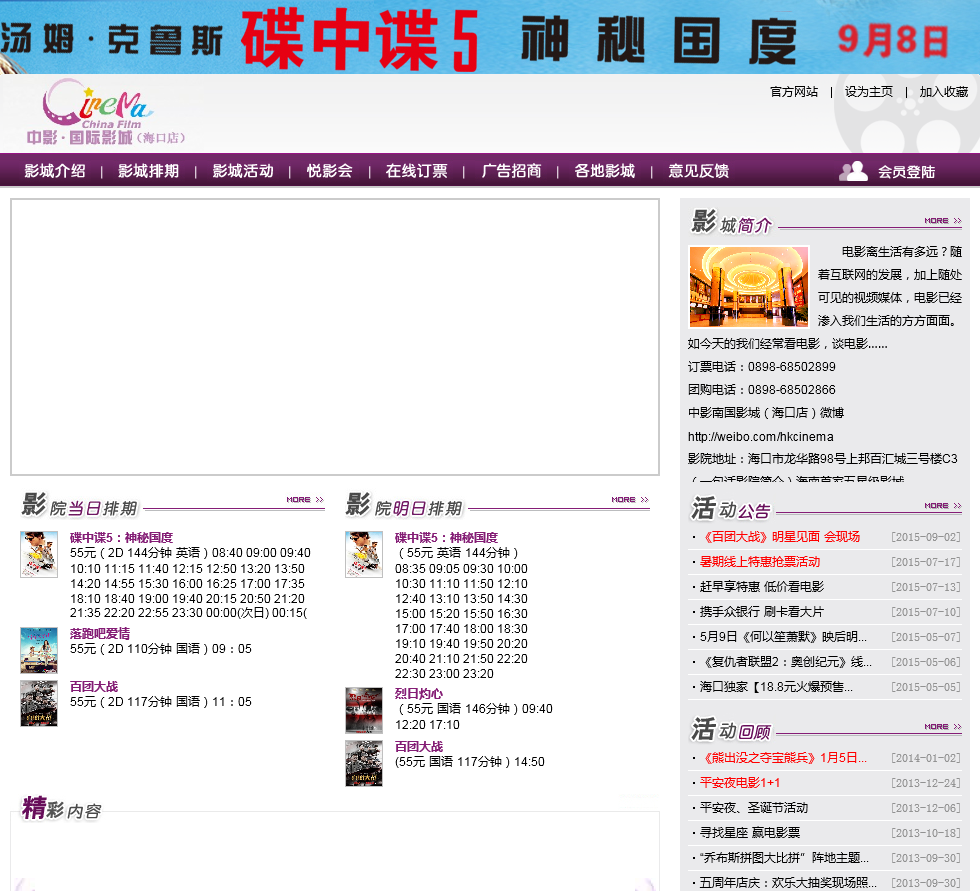Click date [2015-09-02] in 活动公告 list
980x891 pixels.
coord(926,537)
